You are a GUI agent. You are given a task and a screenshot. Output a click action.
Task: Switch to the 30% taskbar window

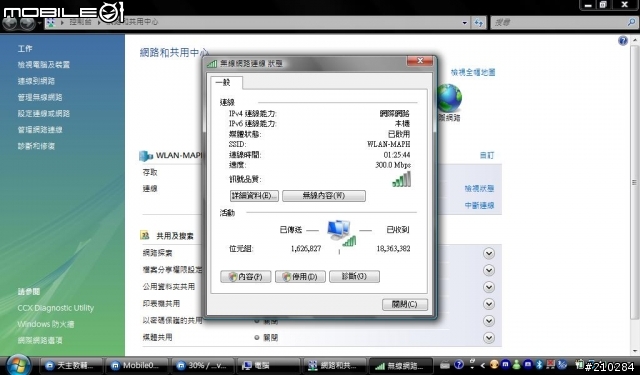pyautogui.click(x=203, y=366)
